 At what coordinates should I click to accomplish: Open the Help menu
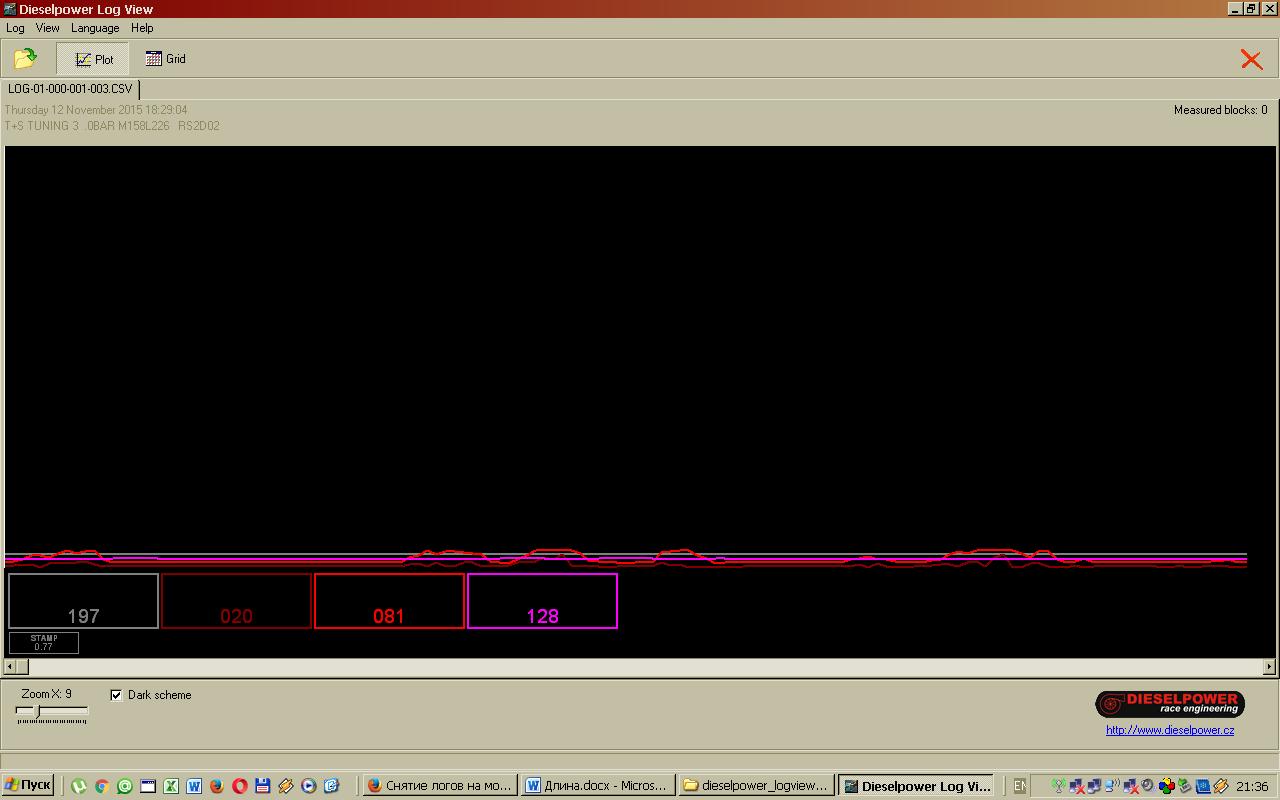[142, 28]
